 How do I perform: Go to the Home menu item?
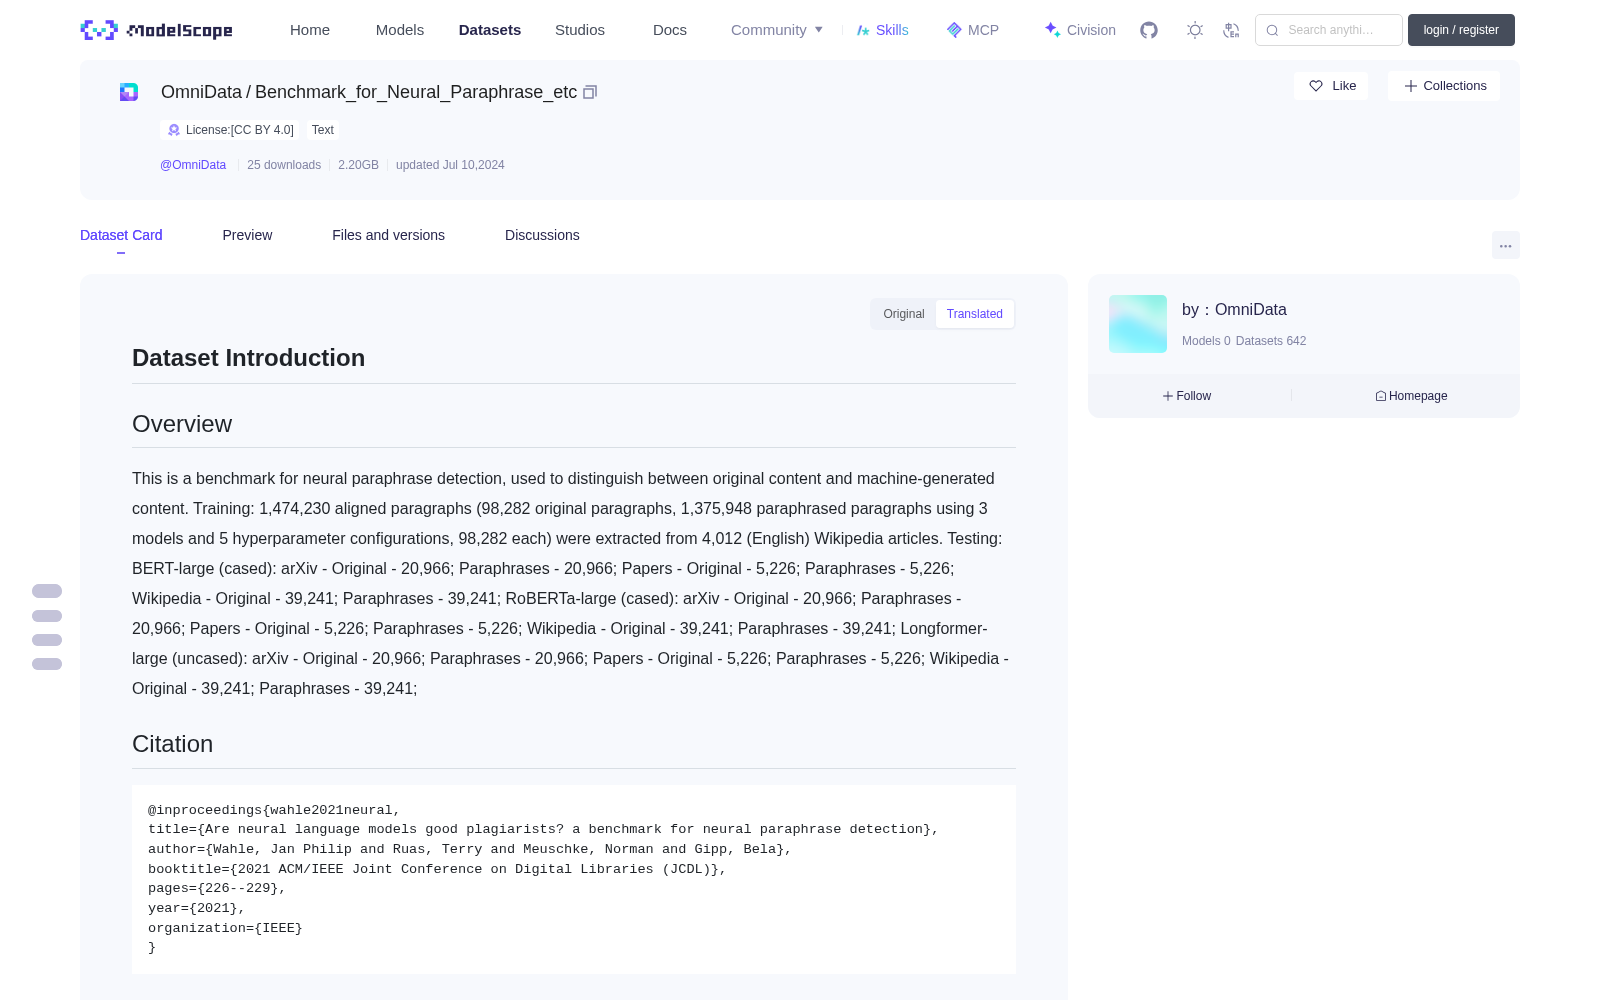point(310,30)
